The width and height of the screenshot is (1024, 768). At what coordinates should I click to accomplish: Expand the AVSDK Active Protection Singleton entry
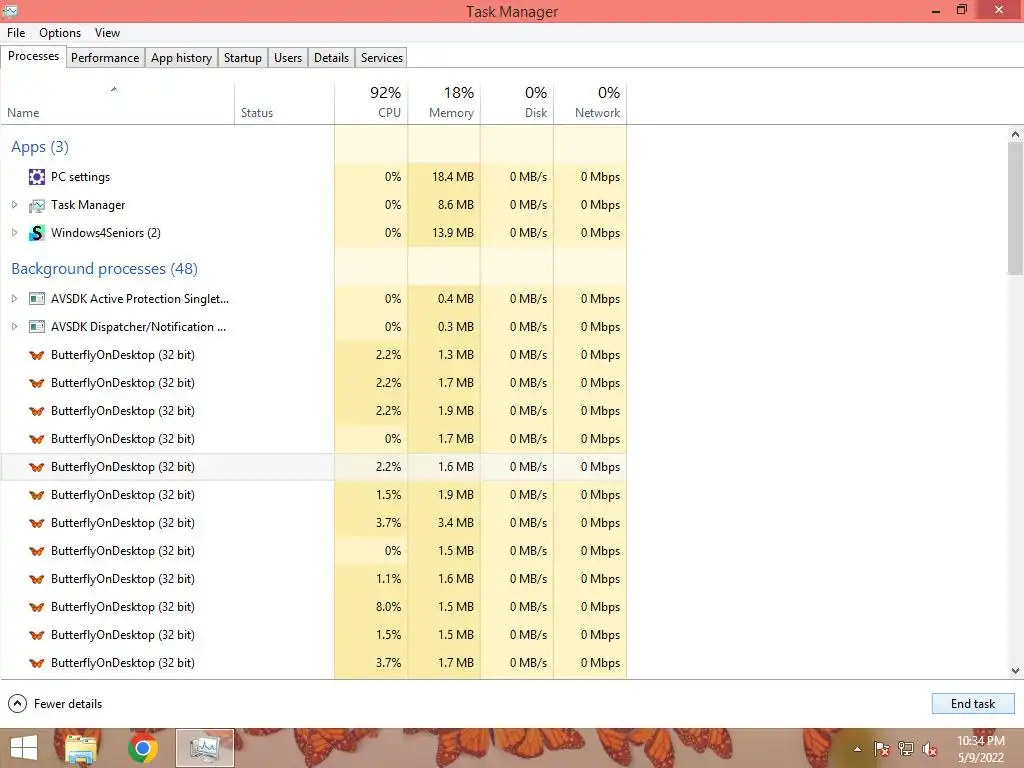(14, 299)
